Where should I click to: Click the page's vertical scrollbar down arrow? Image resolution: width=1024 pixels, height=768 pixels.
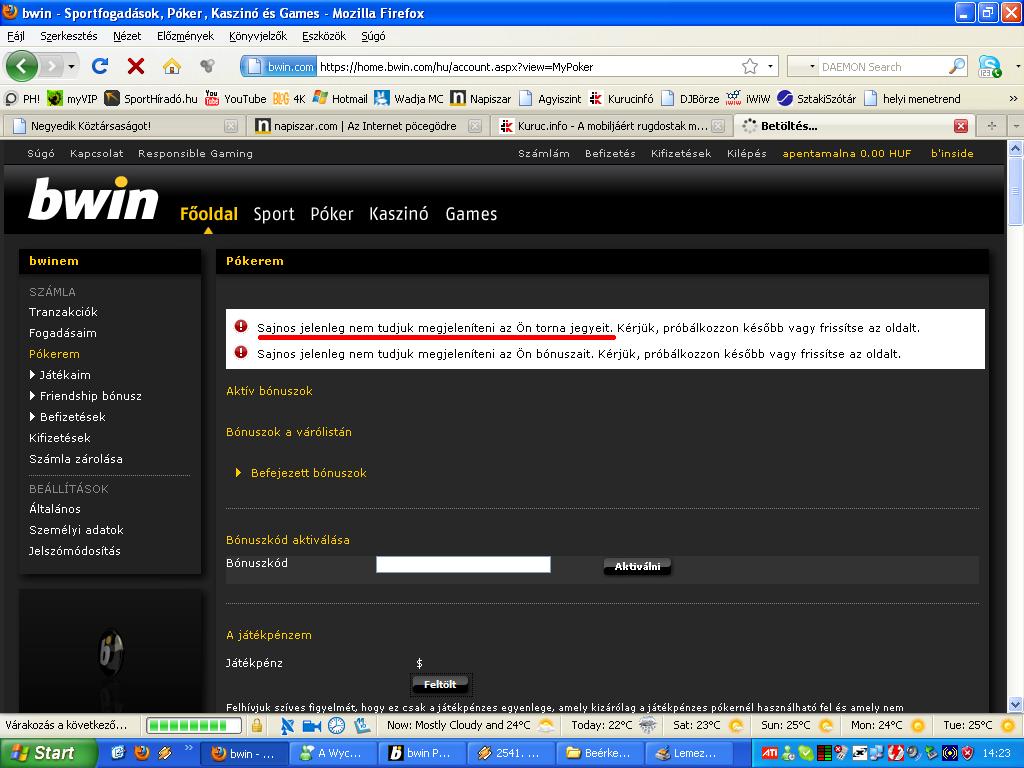pos(1016,705)
